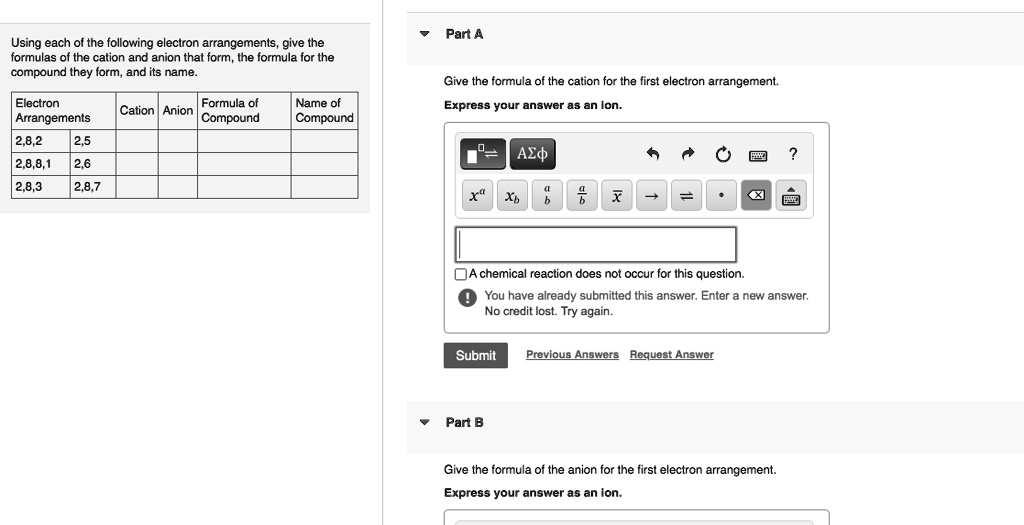Collapse the Part A section
Image resolution: width=1024 pixels, height=525 pixels.
[x=424, y=34]
